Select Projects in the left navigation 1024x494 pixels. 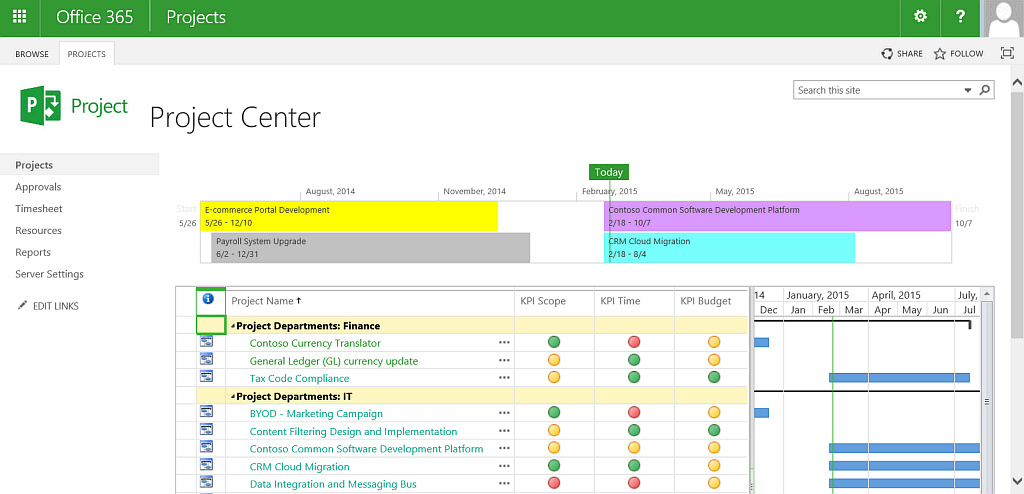click(80, 165)
